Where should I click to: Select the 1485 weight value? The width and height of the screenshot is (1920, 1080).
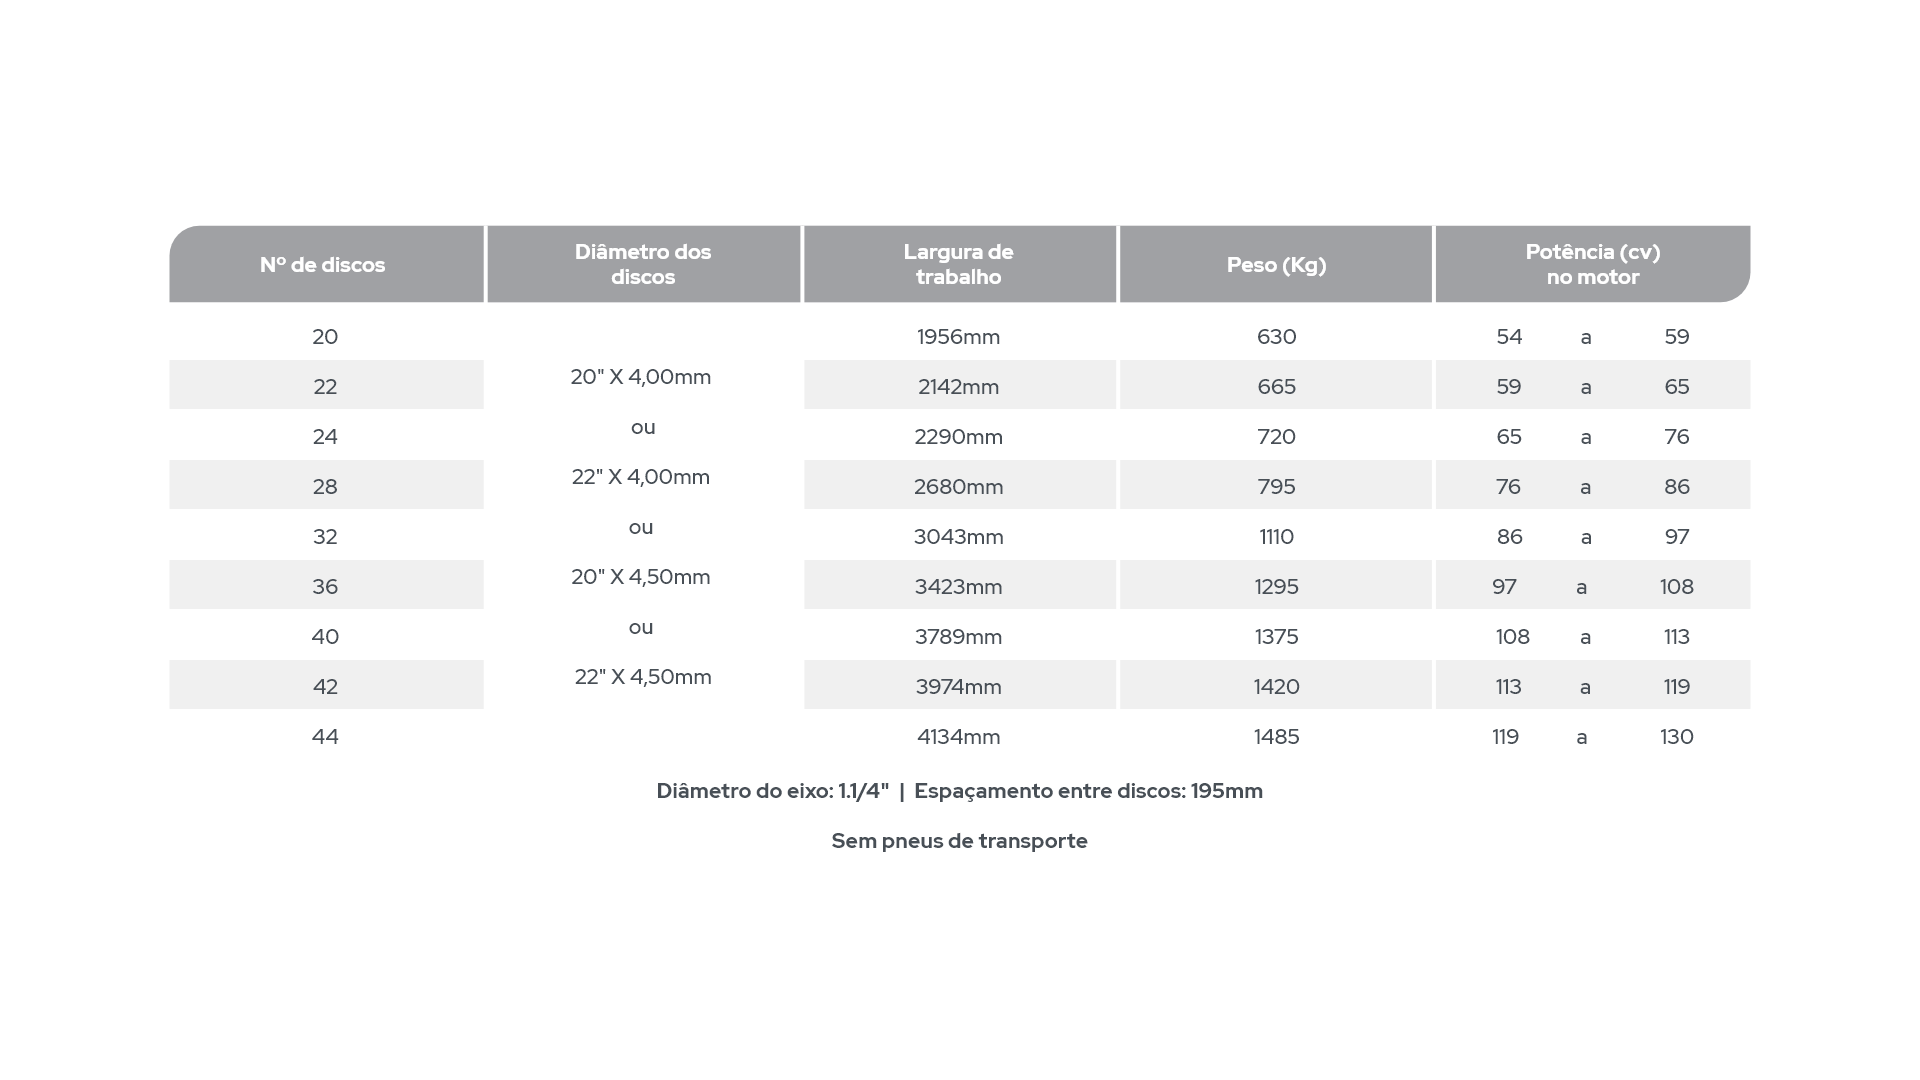1276,737
